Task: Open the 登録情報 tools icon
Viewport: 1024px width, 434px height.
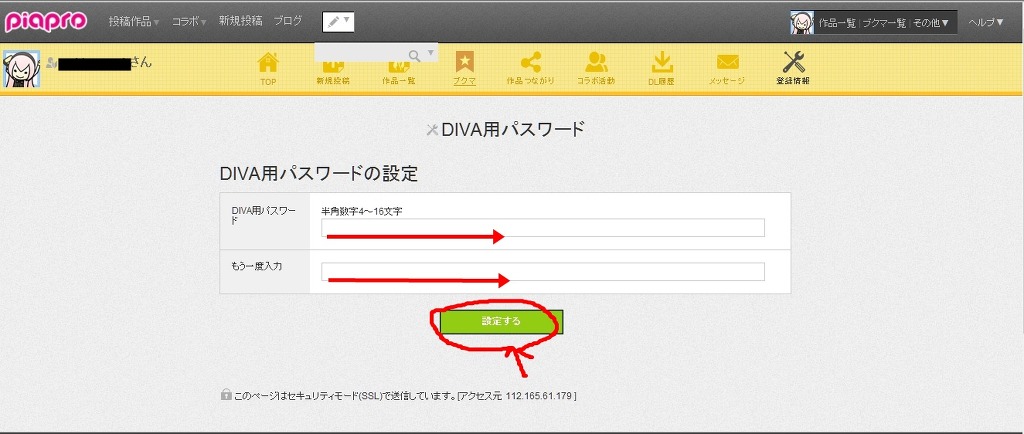Action: 793,69
